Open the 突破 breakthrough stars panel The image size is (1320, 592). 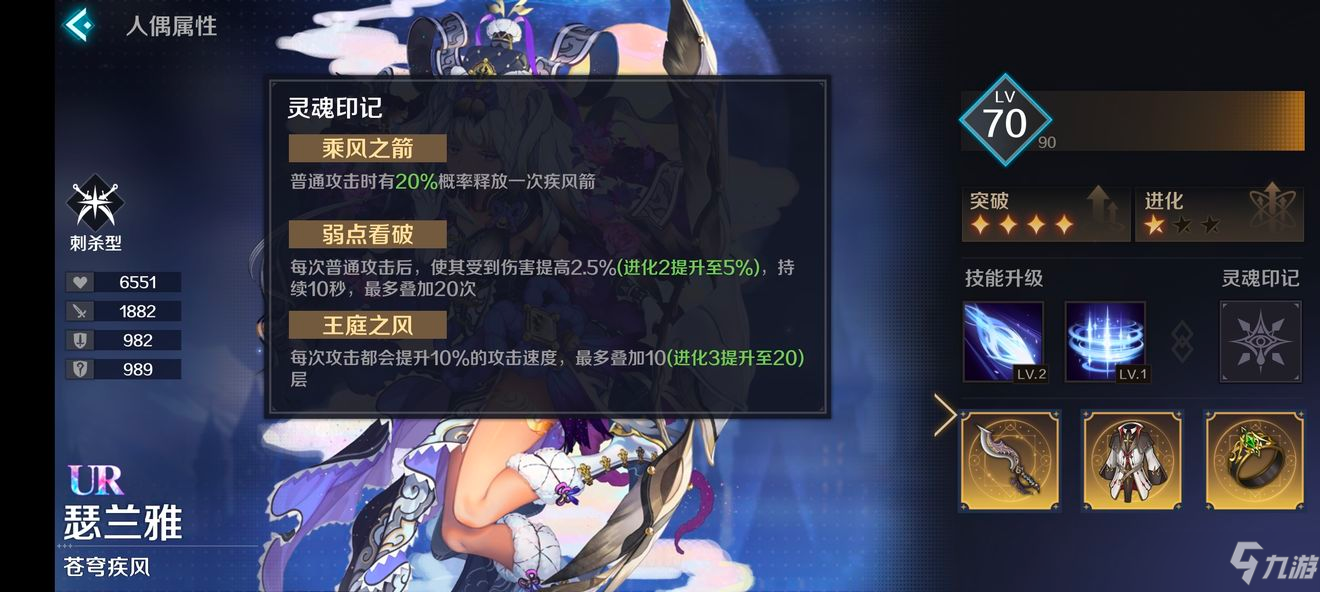click(1045, 214)
